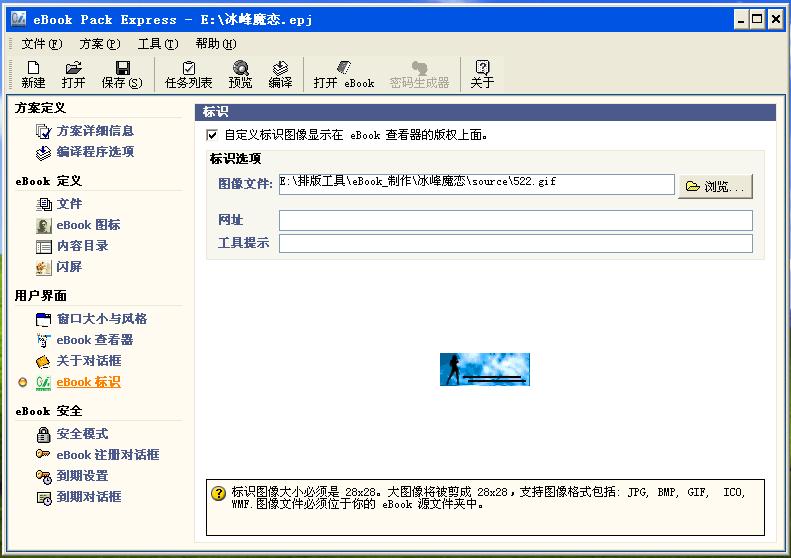The height and width of the screenshot is (558, 791).
Task: Select the 窗口大小与风格 window icon
Action: (x=44, y=319)
